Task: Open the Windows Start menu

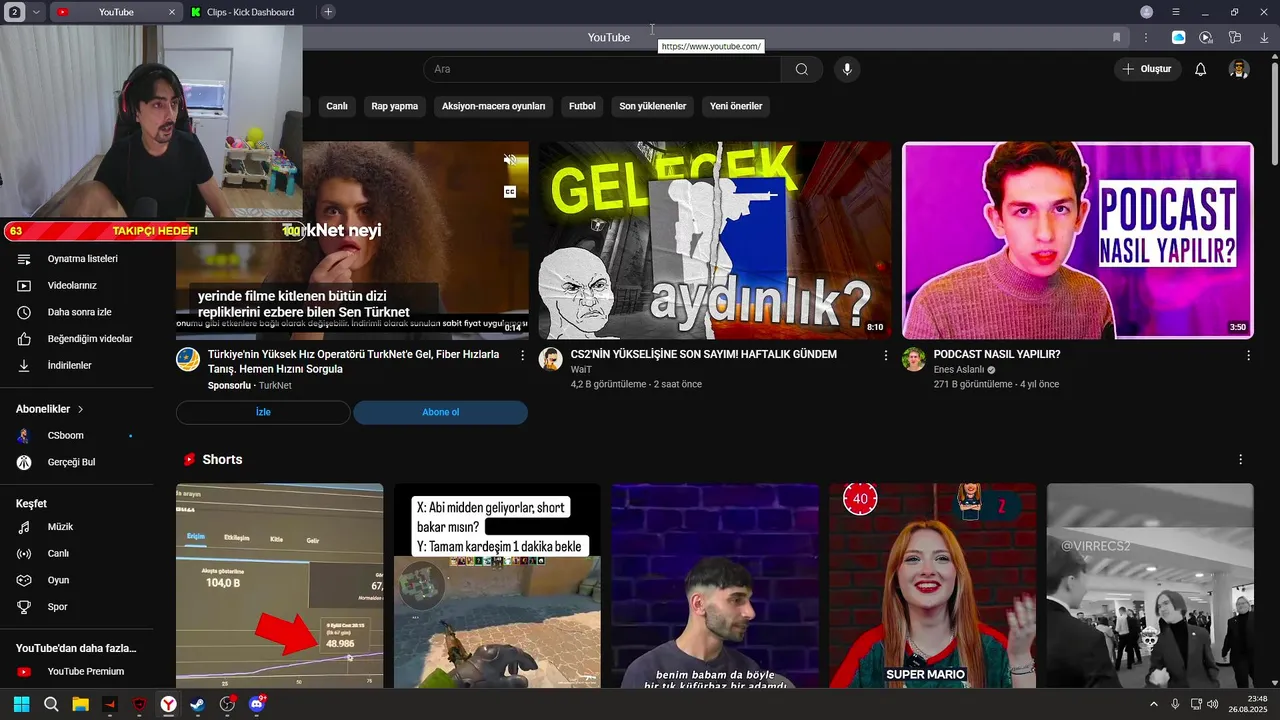Action: 21,704
